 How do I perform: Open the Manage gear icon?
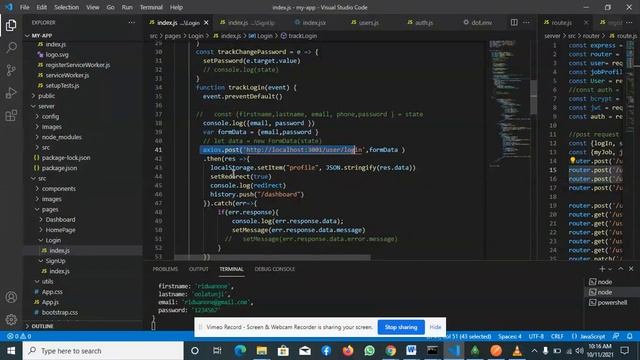11,319
